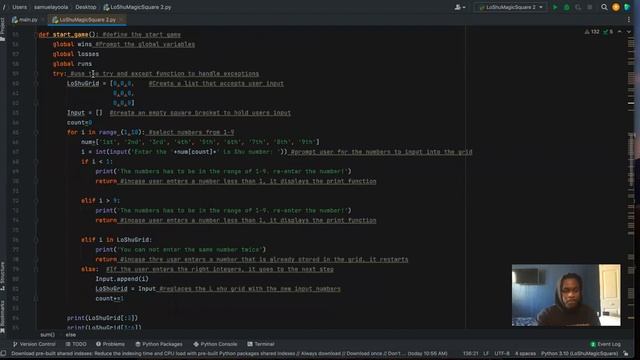The width and height of the screenshot is (640, 360).
Task: Change line separator LF in status bar
Action: click(x=486, y=353)
